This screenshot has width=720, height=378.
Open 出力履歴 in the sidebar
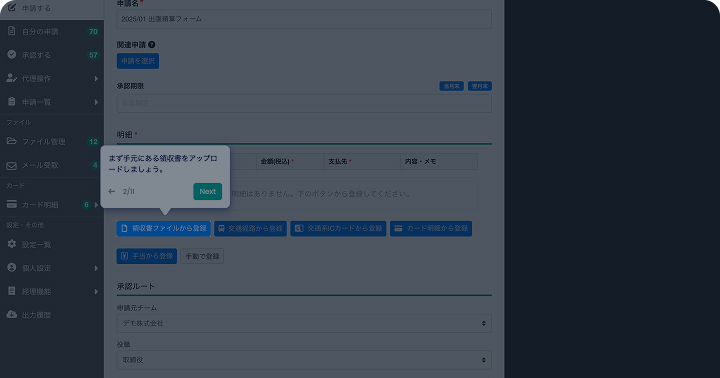tap(36, 315)
